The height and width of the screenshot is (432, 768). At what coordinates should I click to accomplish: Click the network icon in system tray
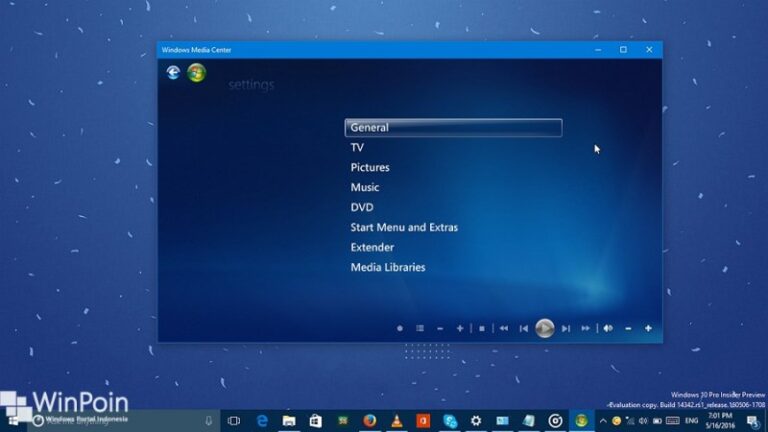click(630, 421)
